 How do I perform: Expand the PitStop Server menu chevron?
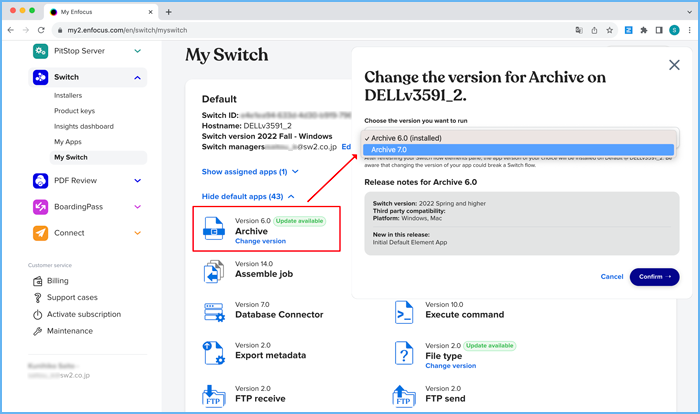[x=138, y=51]
